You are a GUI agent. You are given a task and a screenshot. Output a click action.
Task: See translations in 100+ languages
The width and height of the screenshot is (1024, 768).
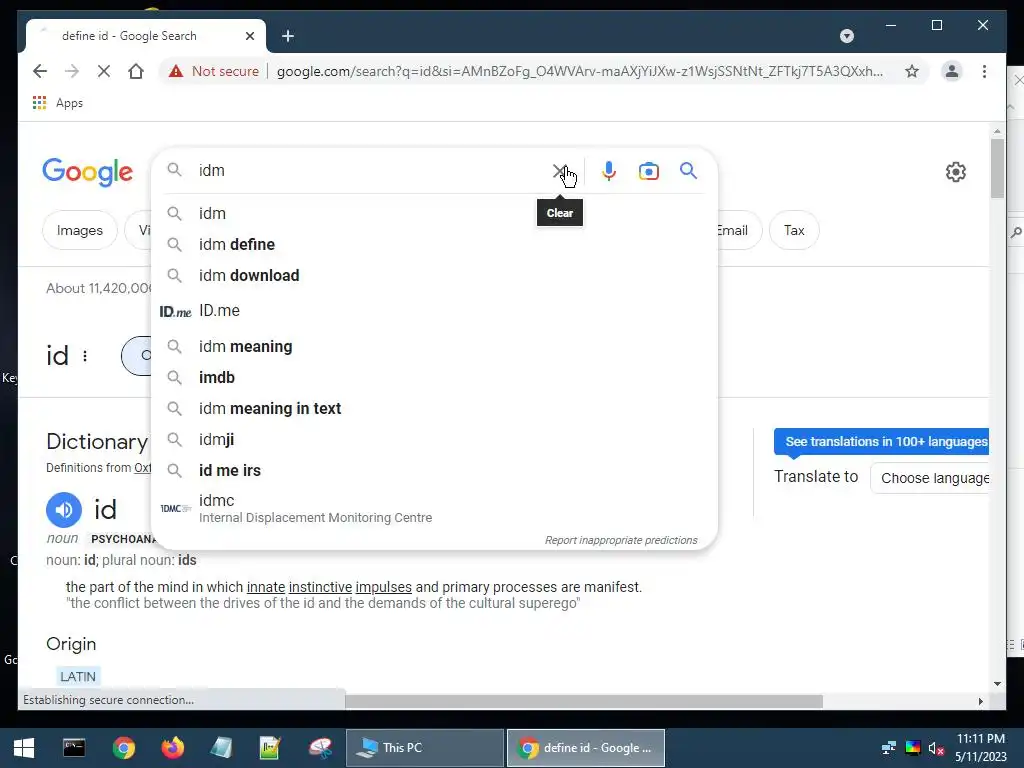pyautogui.click(x=882, y=441)
